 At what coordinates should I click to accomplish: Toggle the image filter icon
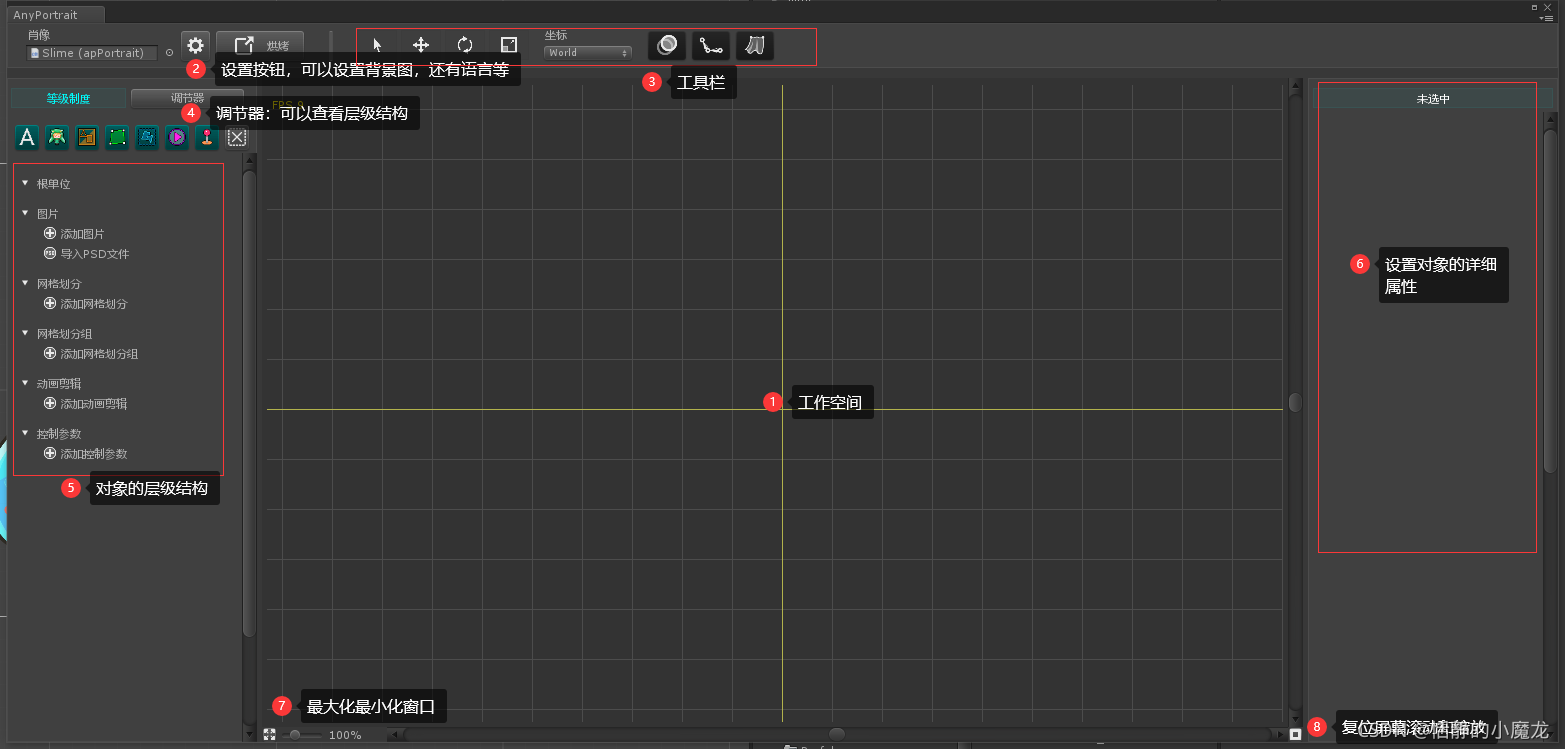(87, 138)
